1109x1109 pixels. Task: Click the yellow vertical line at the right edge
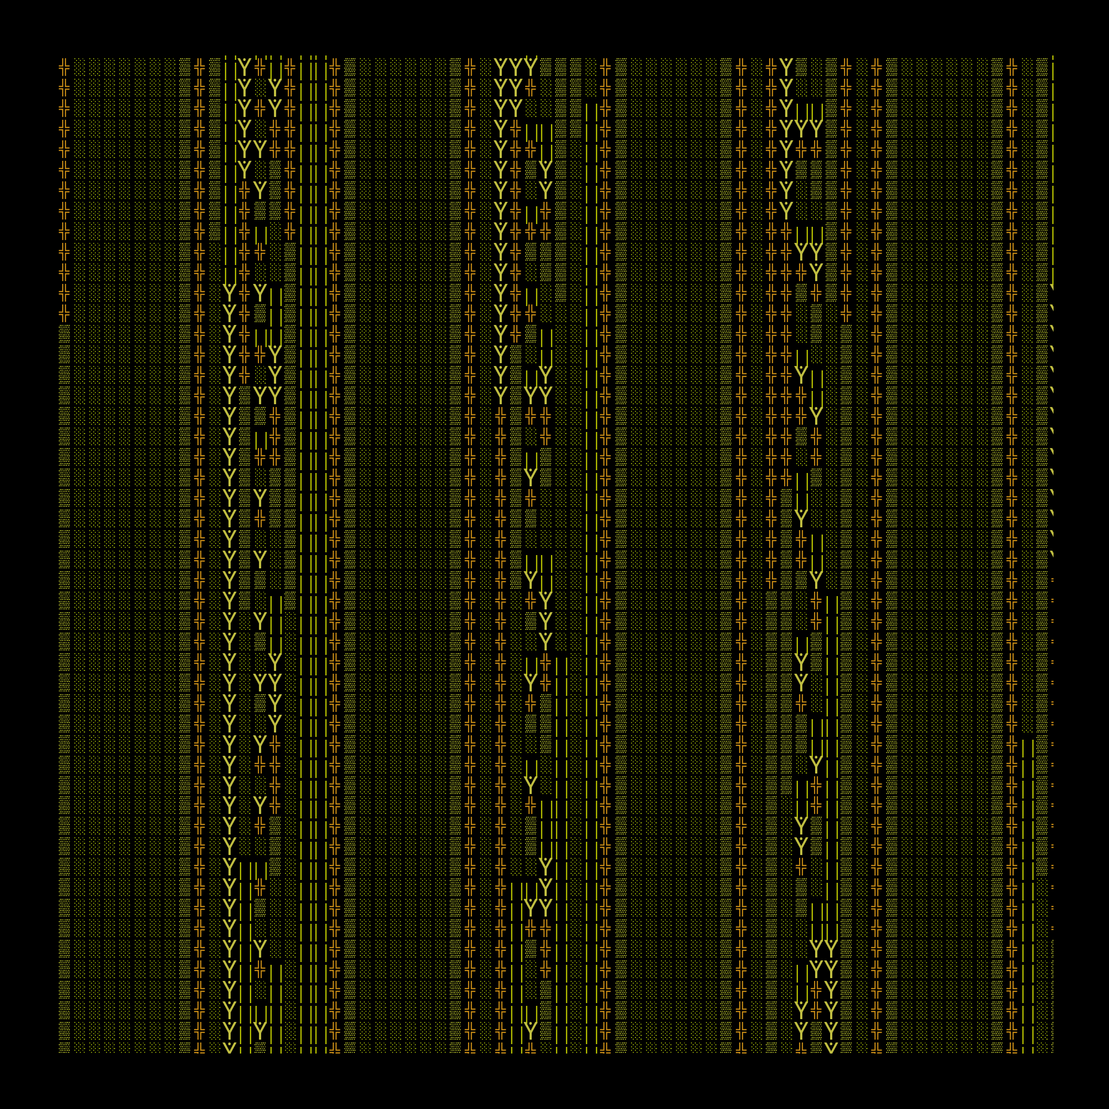[x=1052, y=170]
